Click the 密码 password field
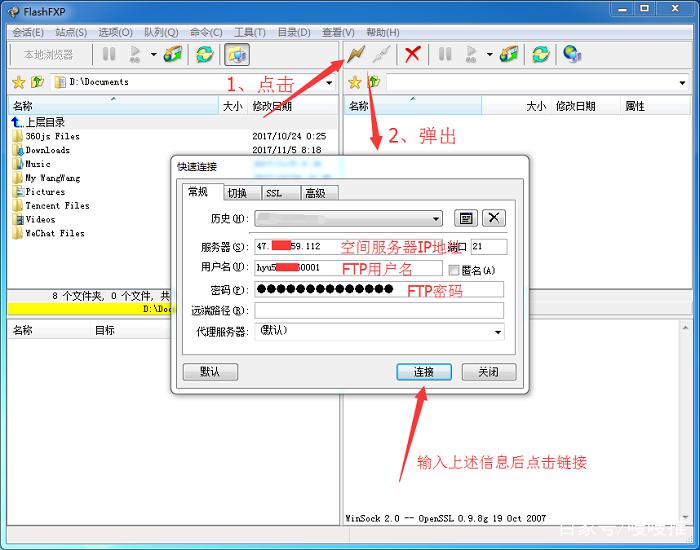This screenshot has height=550, width=700. tap(379, 289)
